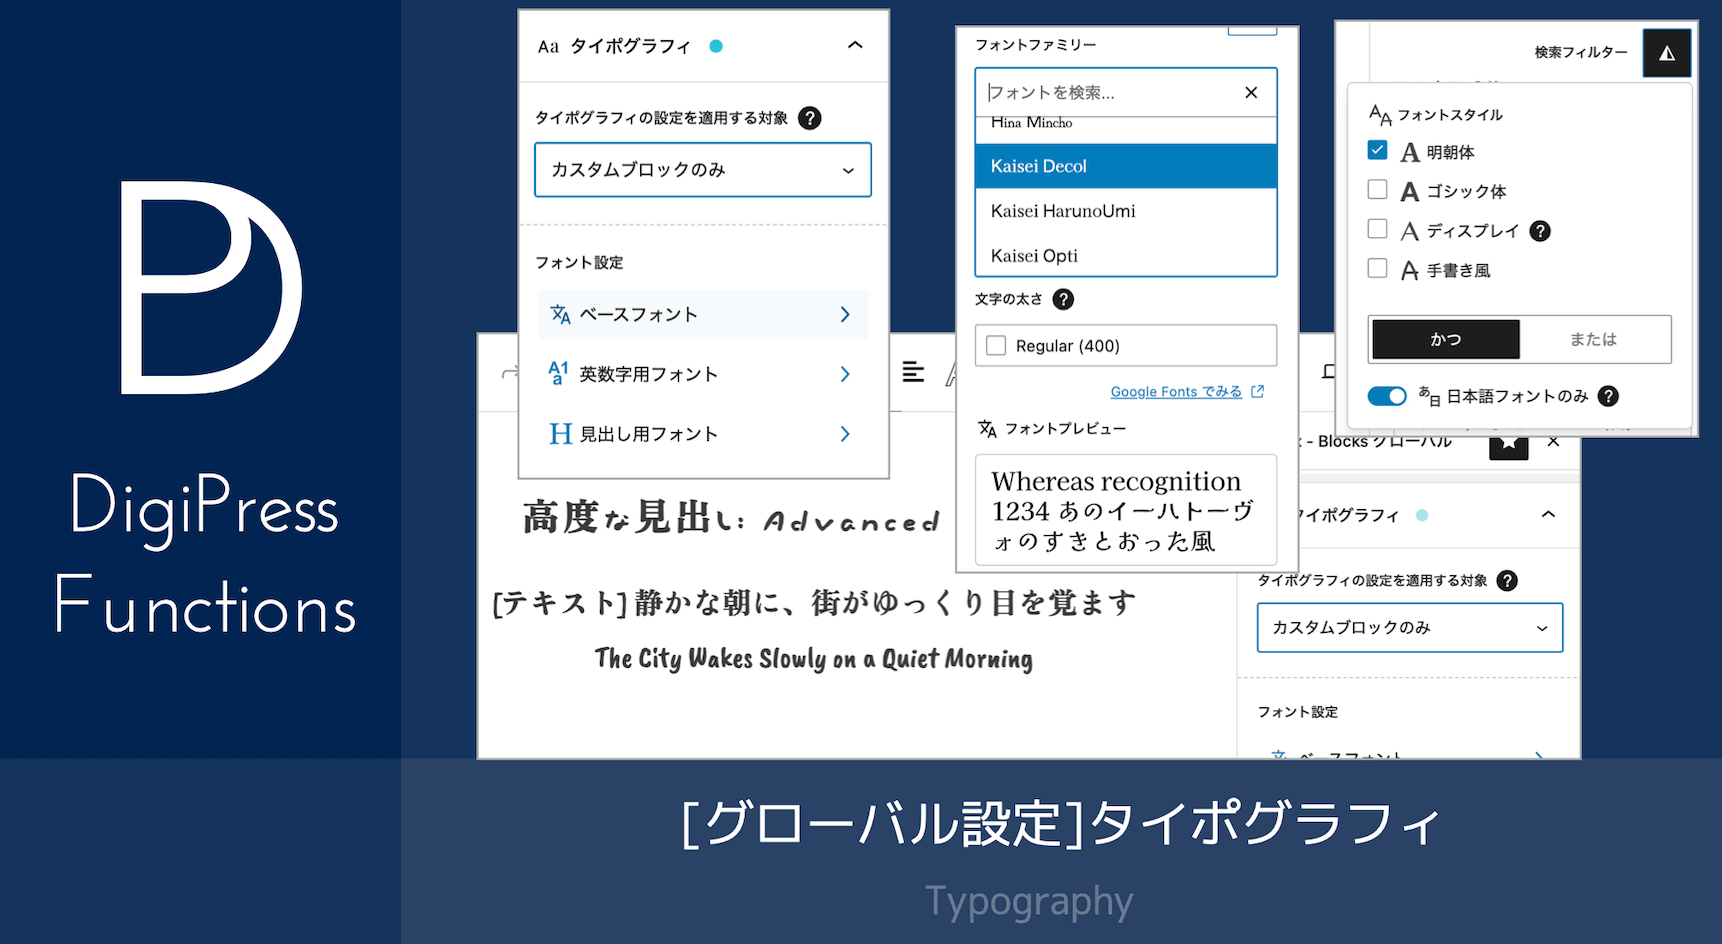Click the 見出し用フォント H icon

coord(561,434)
